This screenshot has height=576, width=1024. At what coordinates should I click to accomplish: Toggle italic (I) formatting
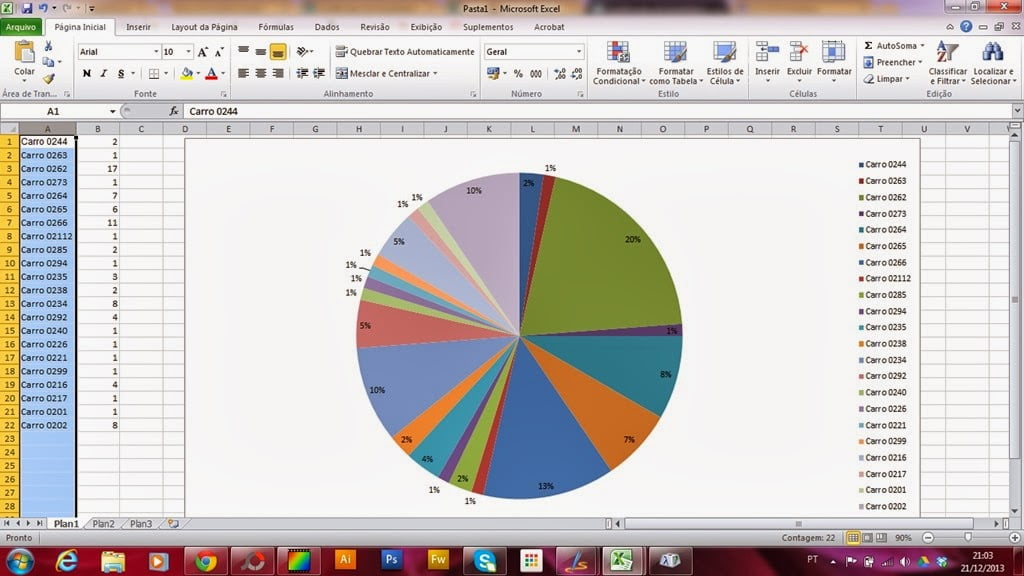pos(103,73)
